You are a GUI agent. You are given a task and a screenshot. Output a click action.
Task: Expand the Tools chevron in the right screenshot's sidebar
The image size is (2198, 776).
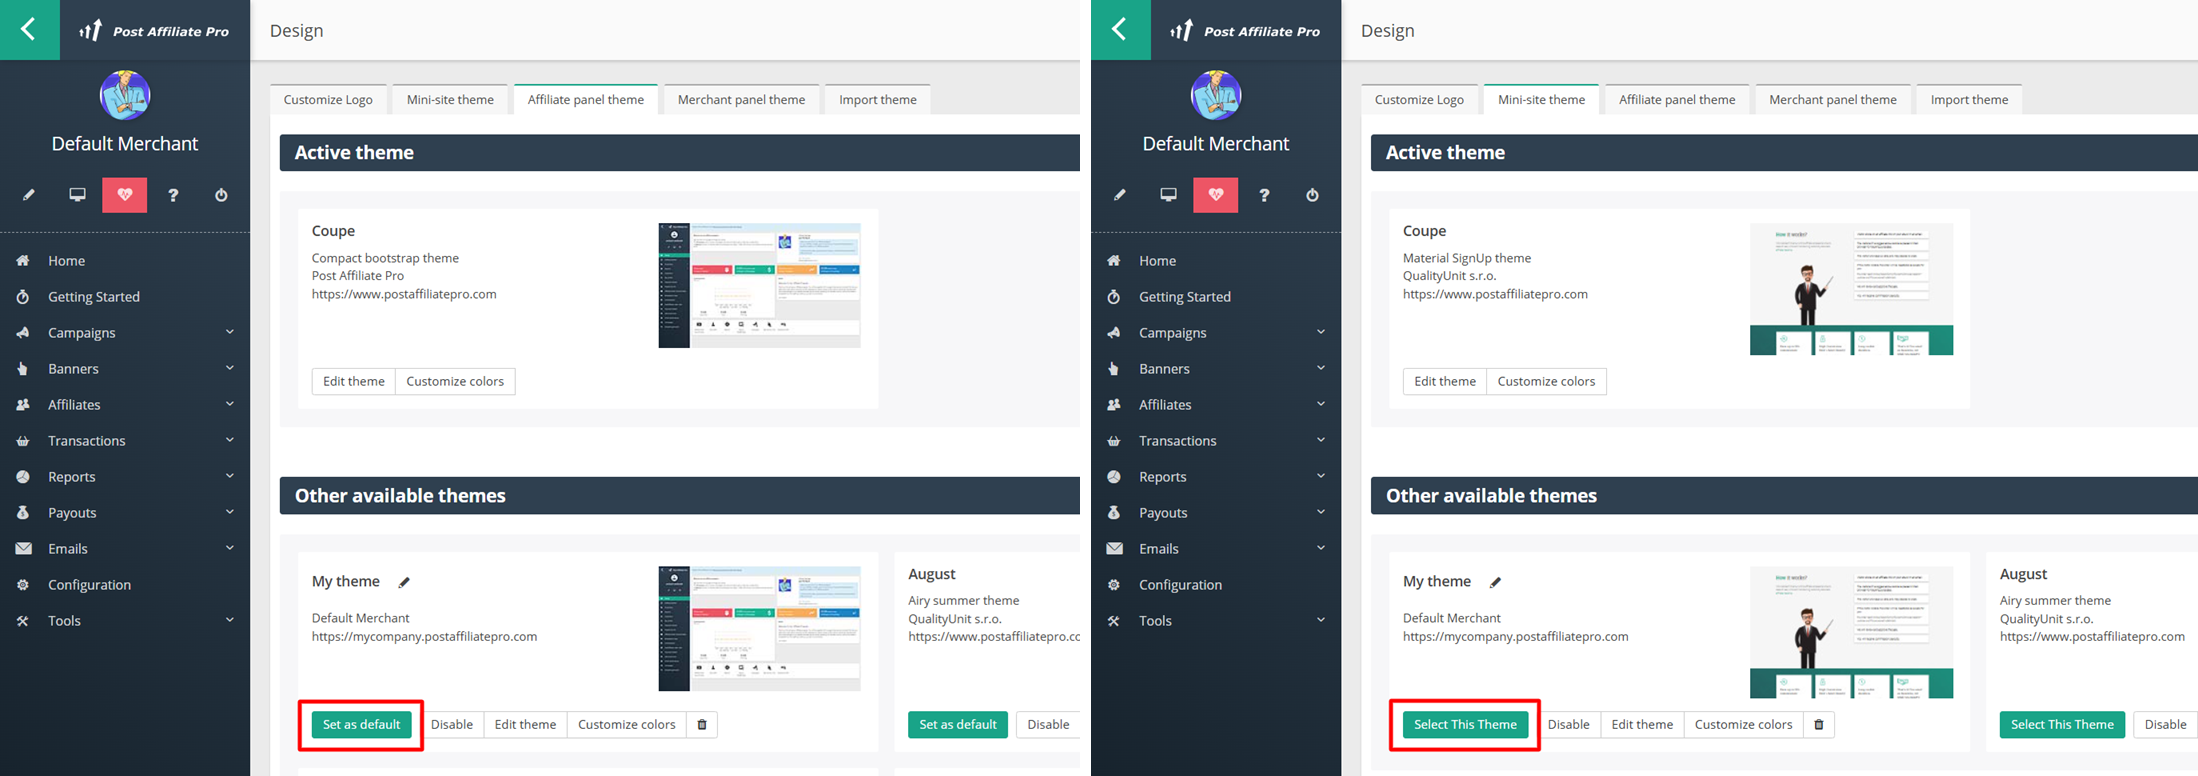pyautogui.click(x=1320, y=620)
